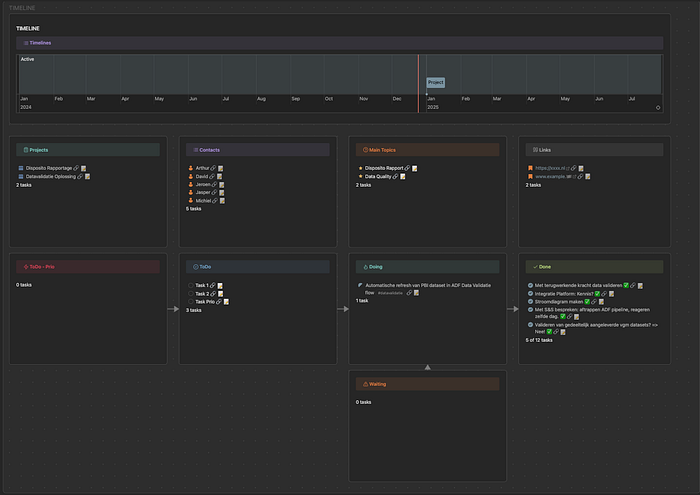The width and height of the screenshot is (700, 495).
Task: Edit the Arthur contact entry
Action: point(221,168)
